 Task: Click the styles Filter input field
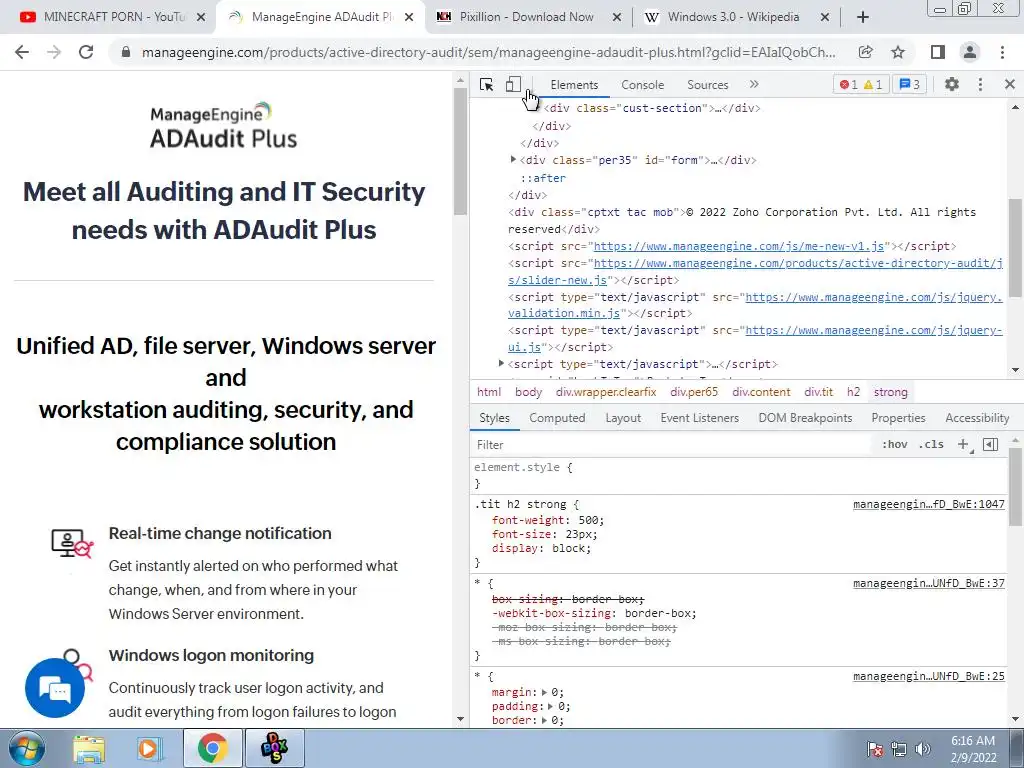pos(673,445)
